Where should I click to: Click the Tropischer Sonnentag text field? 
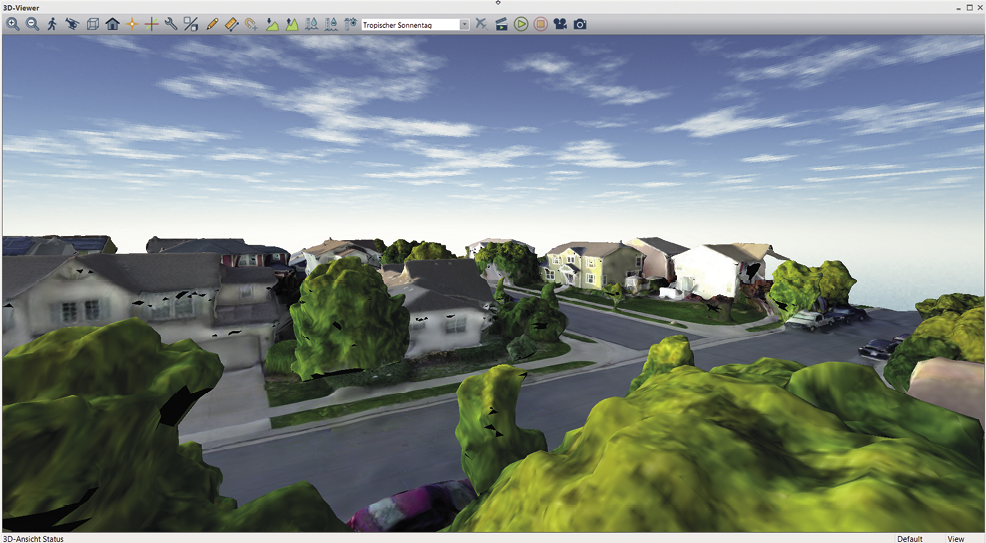coord(411,25)
